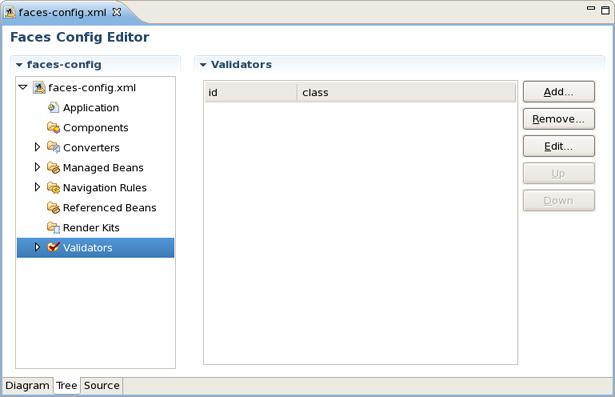Minimize the editor pane
This screenshot has height=397, width=615.
pyautogui.click(x=591, y=8)
